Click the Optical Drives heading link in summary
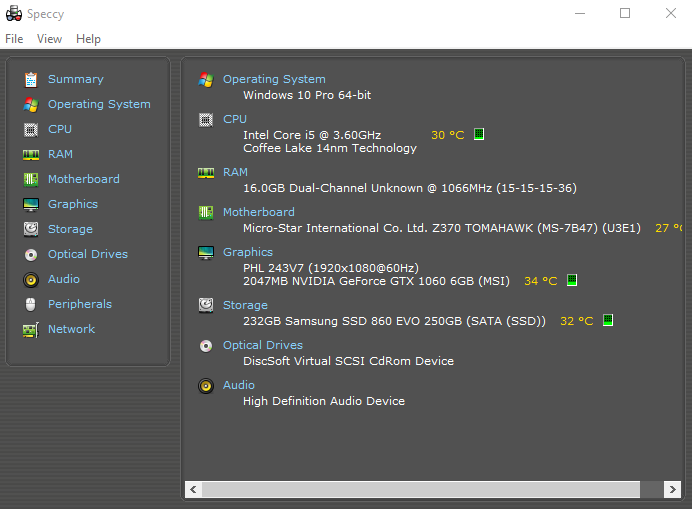Screen dimensions: 692x509 point(263,345)
